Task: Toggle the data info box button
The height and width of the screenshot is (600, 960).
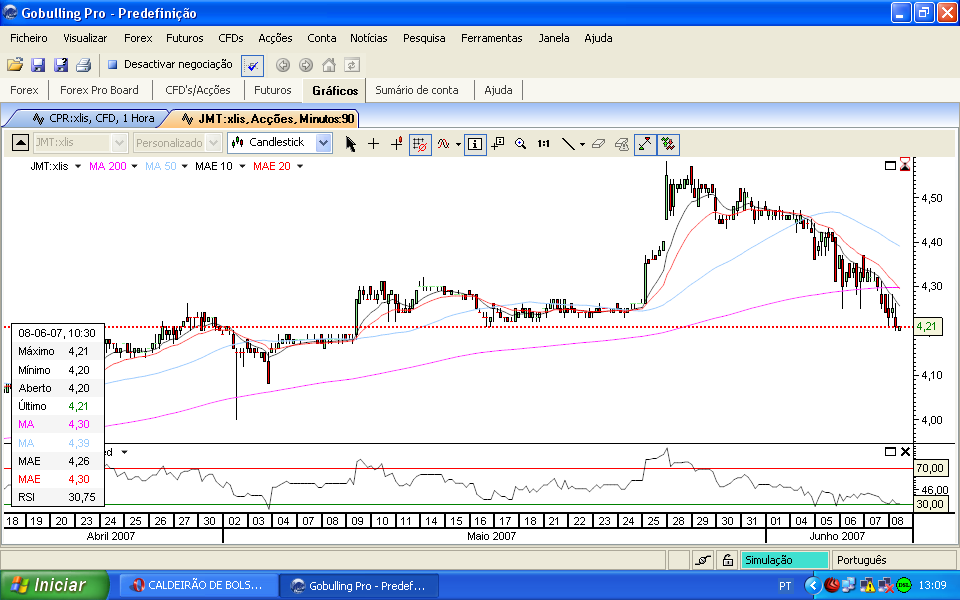Action: [475, 144]
